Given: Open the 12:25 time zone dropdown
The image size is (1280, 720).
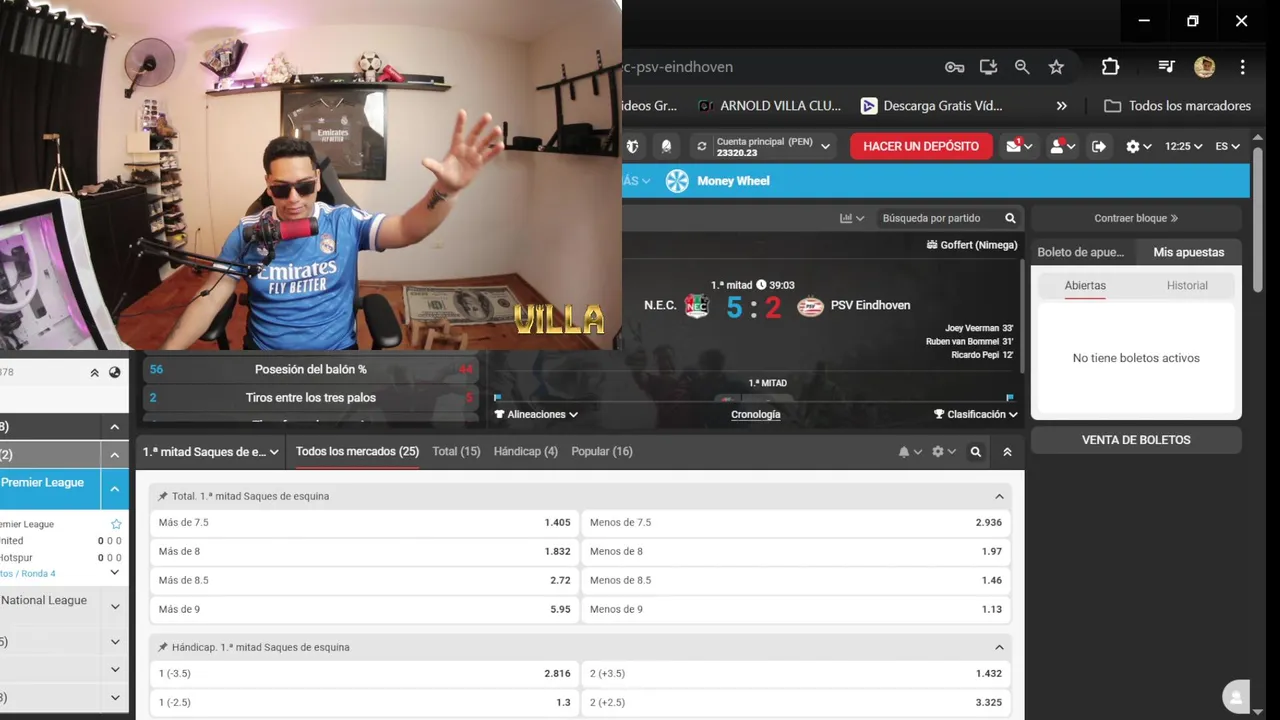Looking at the screenshot, I should pos(1183,146).
